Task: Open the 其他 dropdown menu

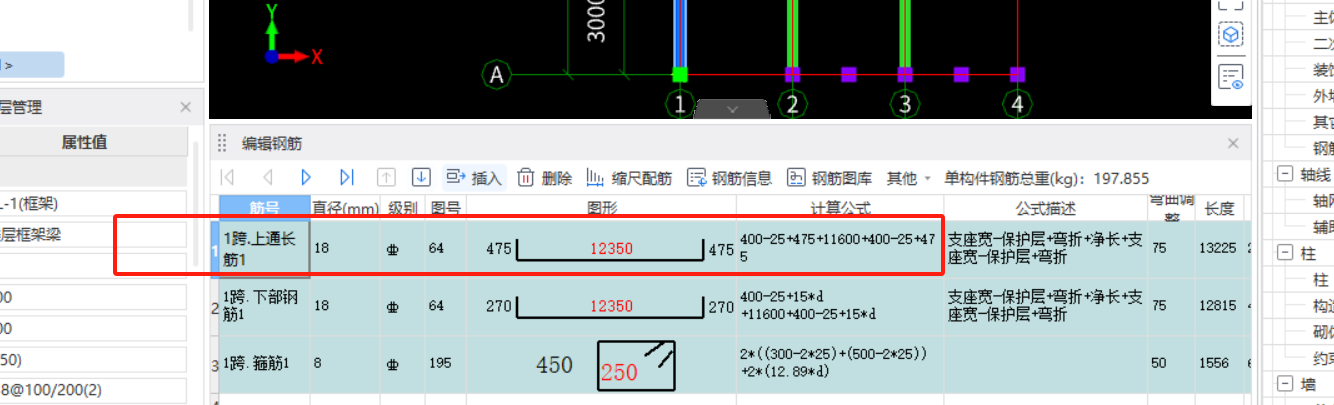Action: [x=908, y=178]
